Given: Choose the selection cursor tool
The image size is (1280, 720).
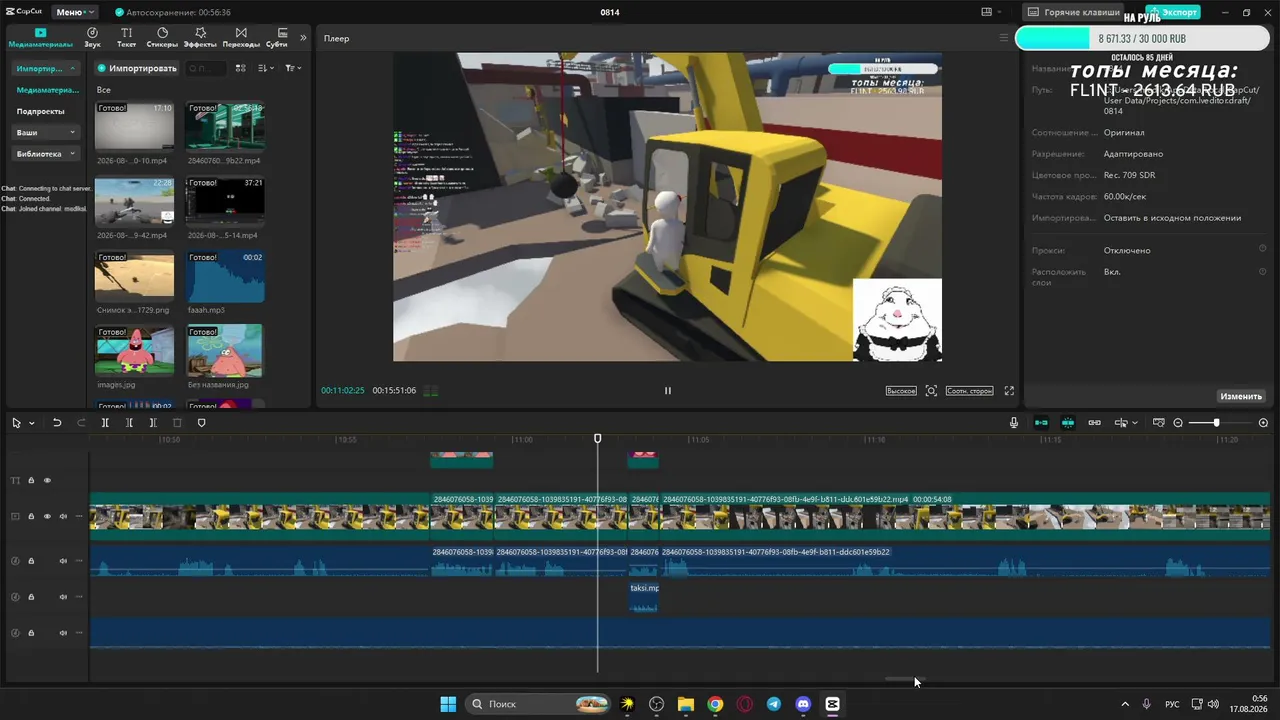Looking at the screenshot, I should point(17,423).
